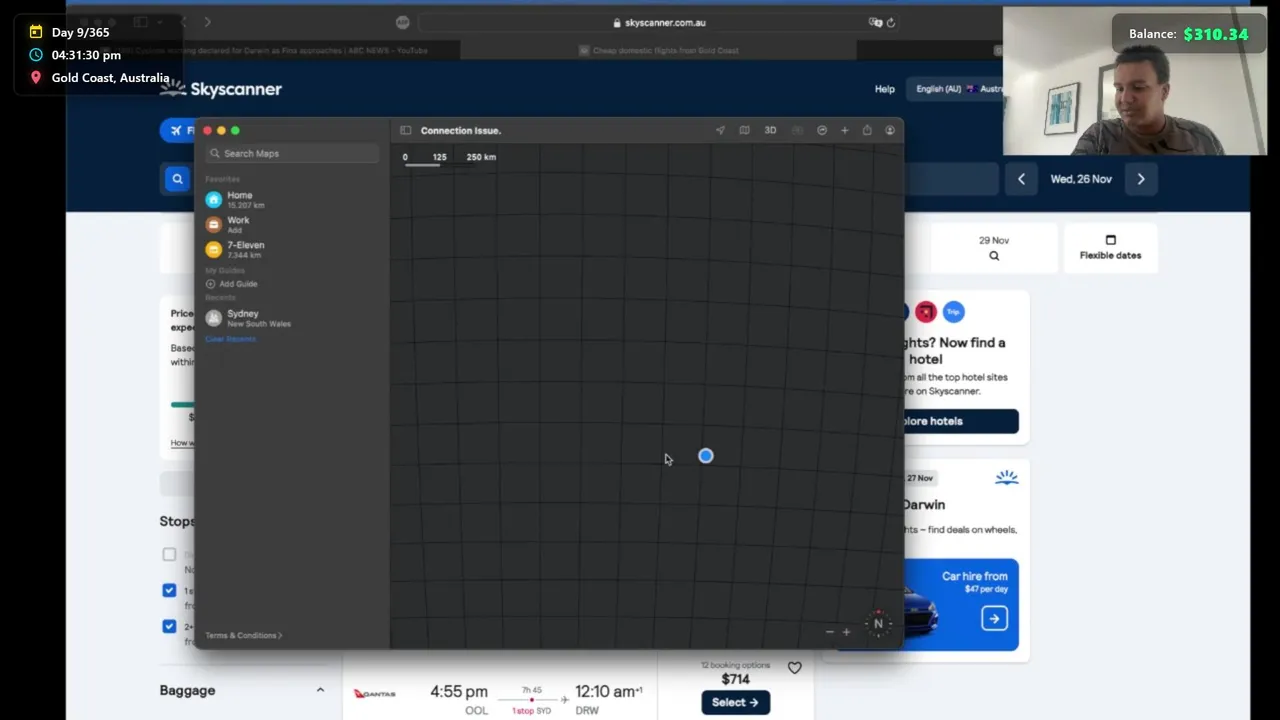The height and width of the screenshot is (720, 1280).
Task: Zoom in with the plus map button
Action: [x=846, y=632]
